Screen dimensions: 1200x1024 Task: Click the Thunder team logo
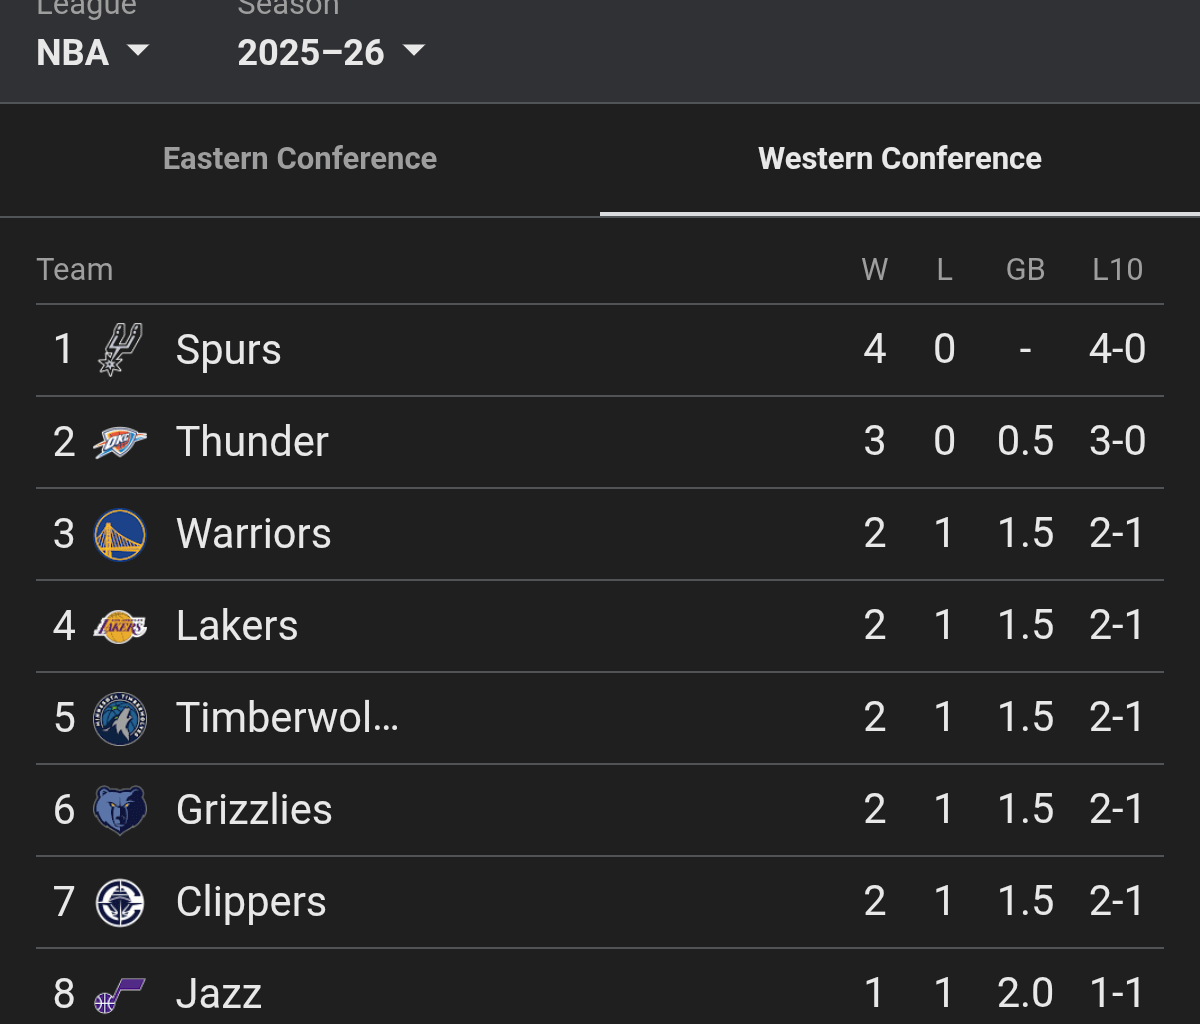[x=120, y=441]
